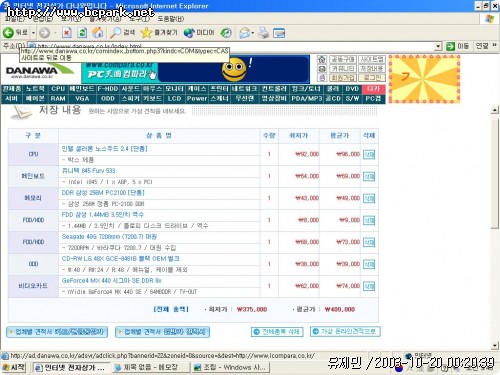This screenshot has height=375, width=500.
Task: Select the CPU category tab
Action: (x=58, y=89)
